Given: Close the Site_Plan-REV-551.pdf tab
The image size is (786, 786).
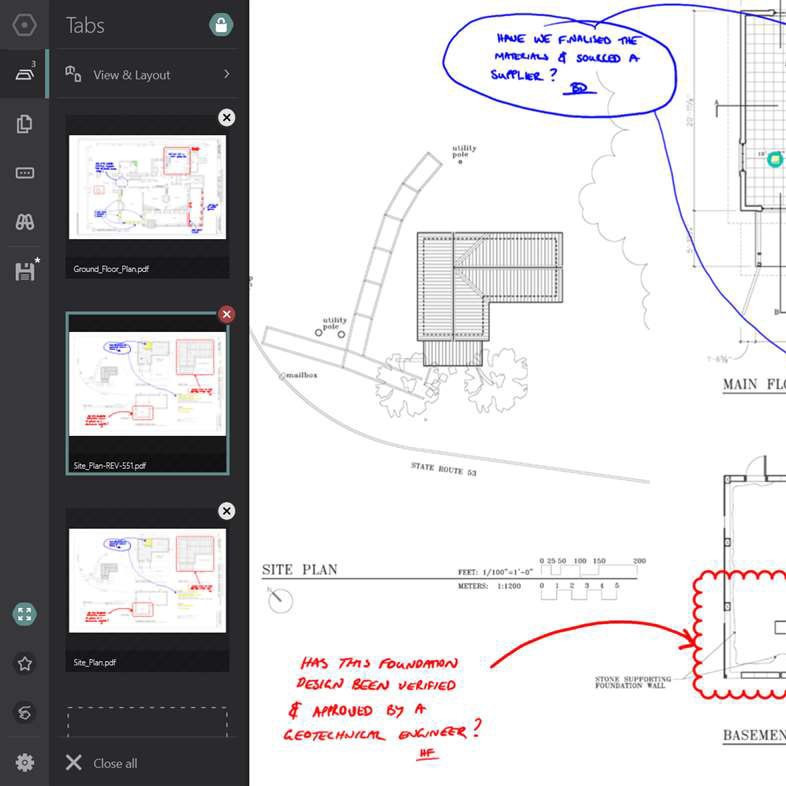Looking at the screenshot, I should pyautogui.click(x=226, y=315).
